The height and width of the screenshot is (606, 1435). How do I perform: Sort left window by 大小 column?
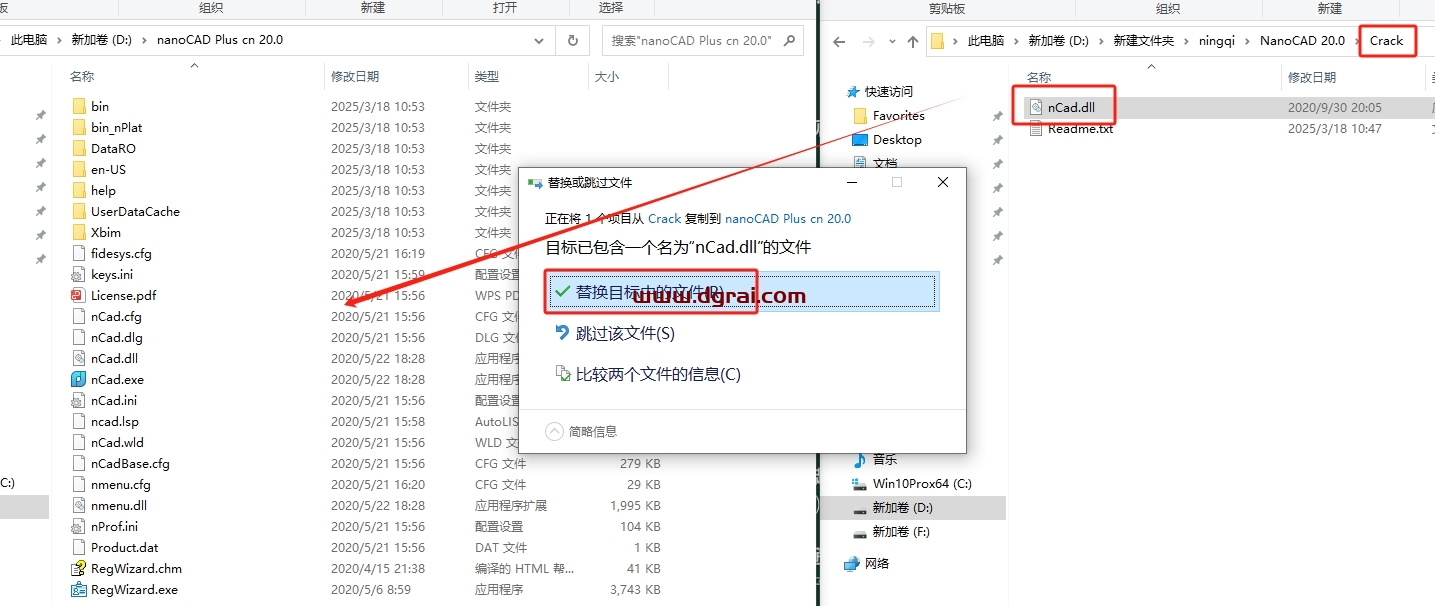click(x=607, y=76)
